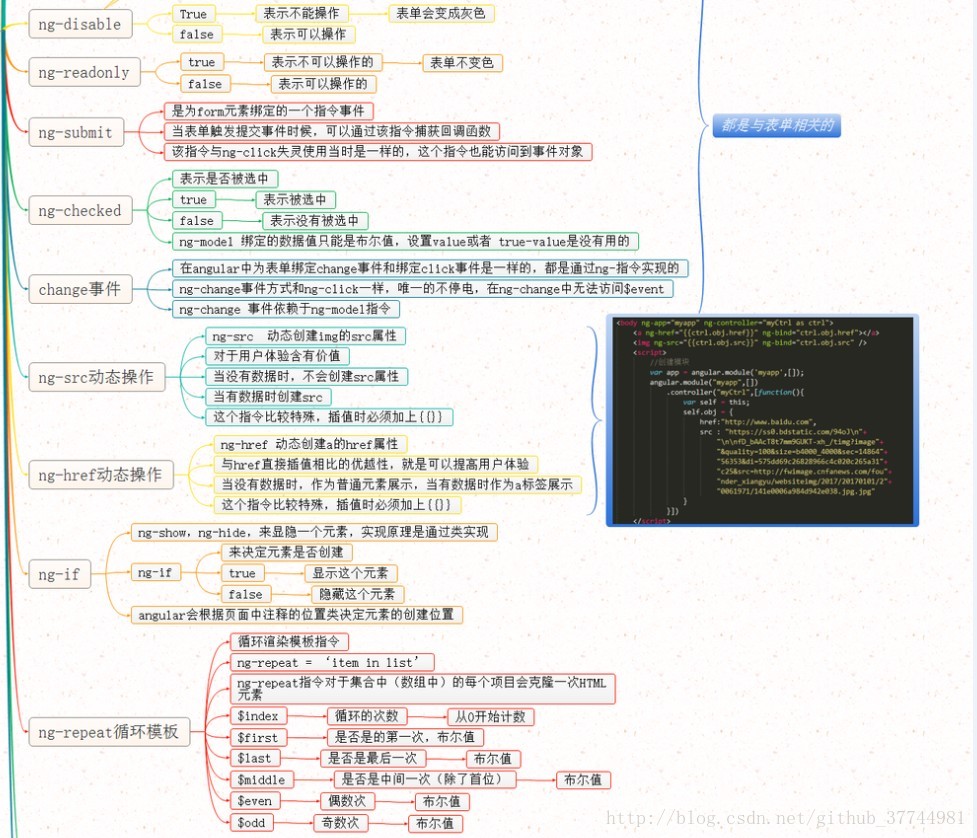The image size is (977, 838).
Task: Click 来决定元素是否创建 node
Action: click(287, 552)
